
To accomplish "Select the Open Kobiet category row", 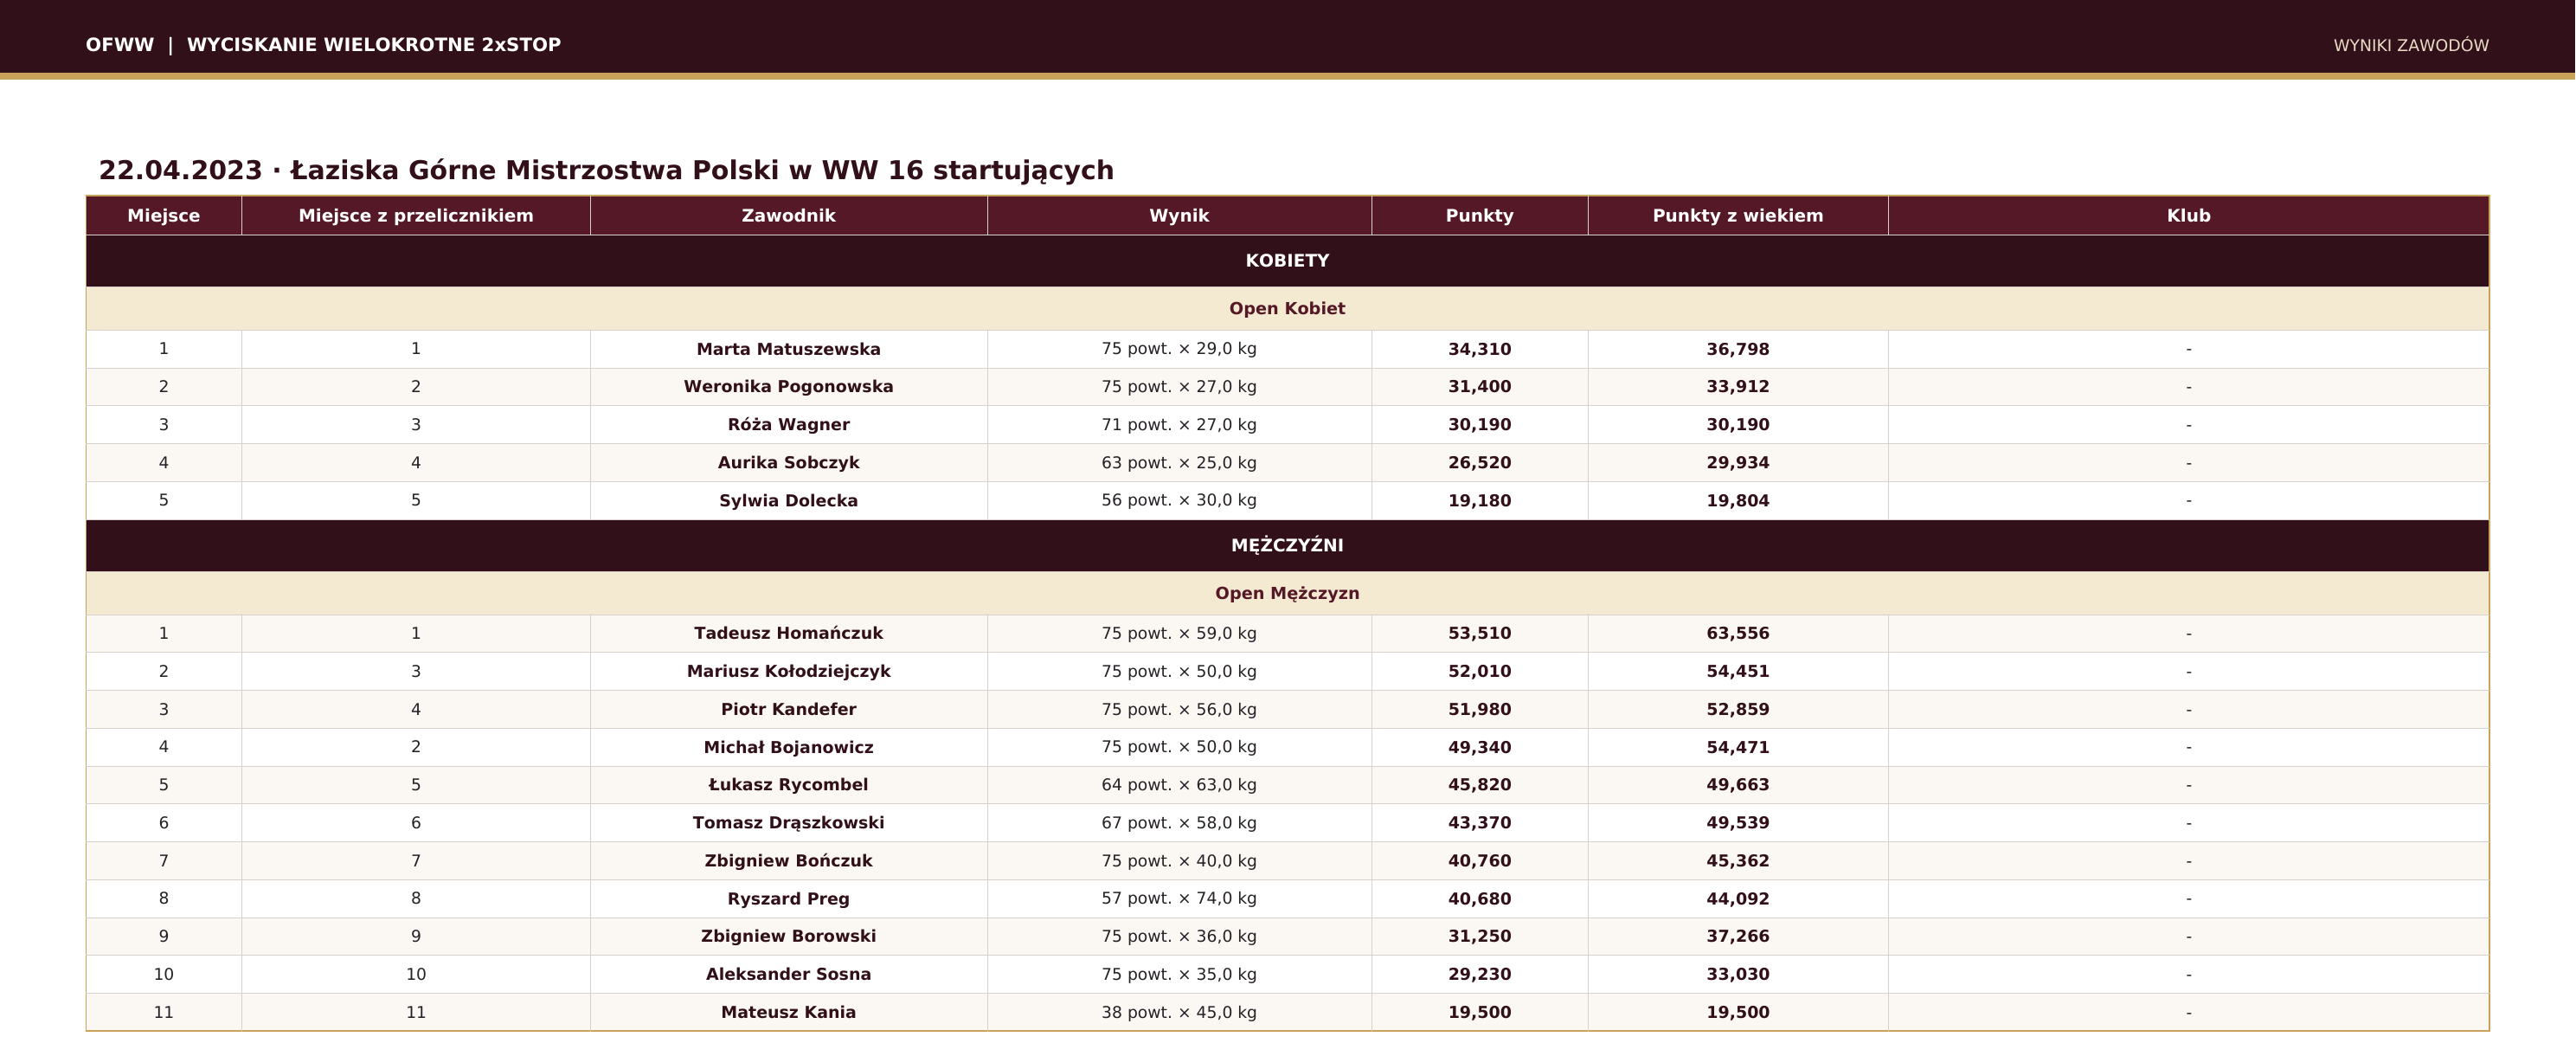I will pos(1287,309).
